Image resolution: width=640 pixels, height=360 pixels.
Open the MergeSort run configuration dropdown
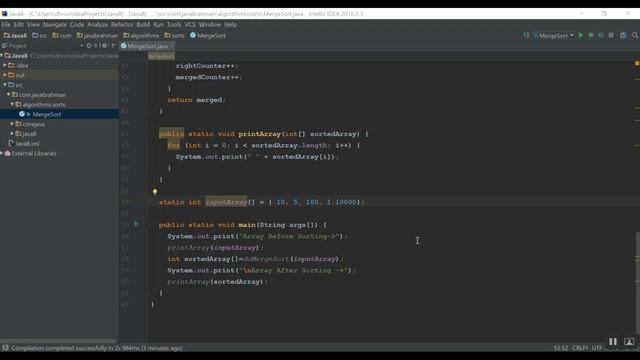554,36
